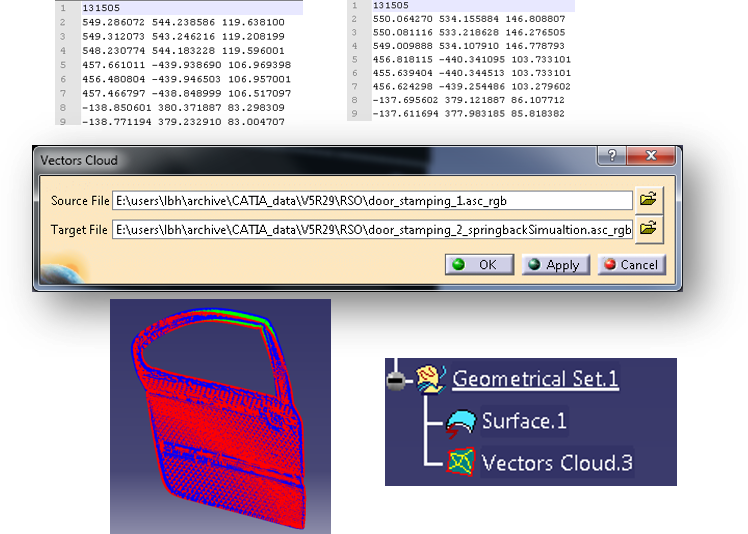Select the Surface.1 icon in the tree
This screenshot has height=534, width=748.
coord(461,422)
